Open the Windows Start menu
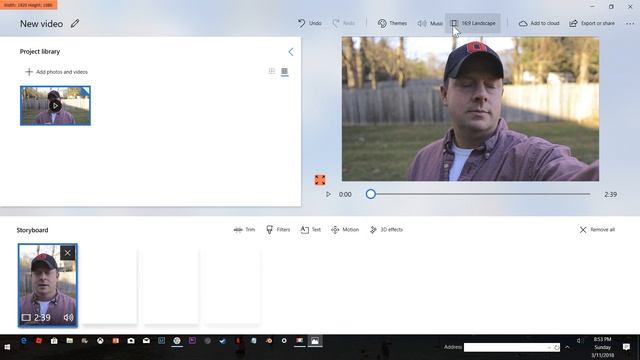Viewport: 640px width, 360px height. tap(7, 347)
